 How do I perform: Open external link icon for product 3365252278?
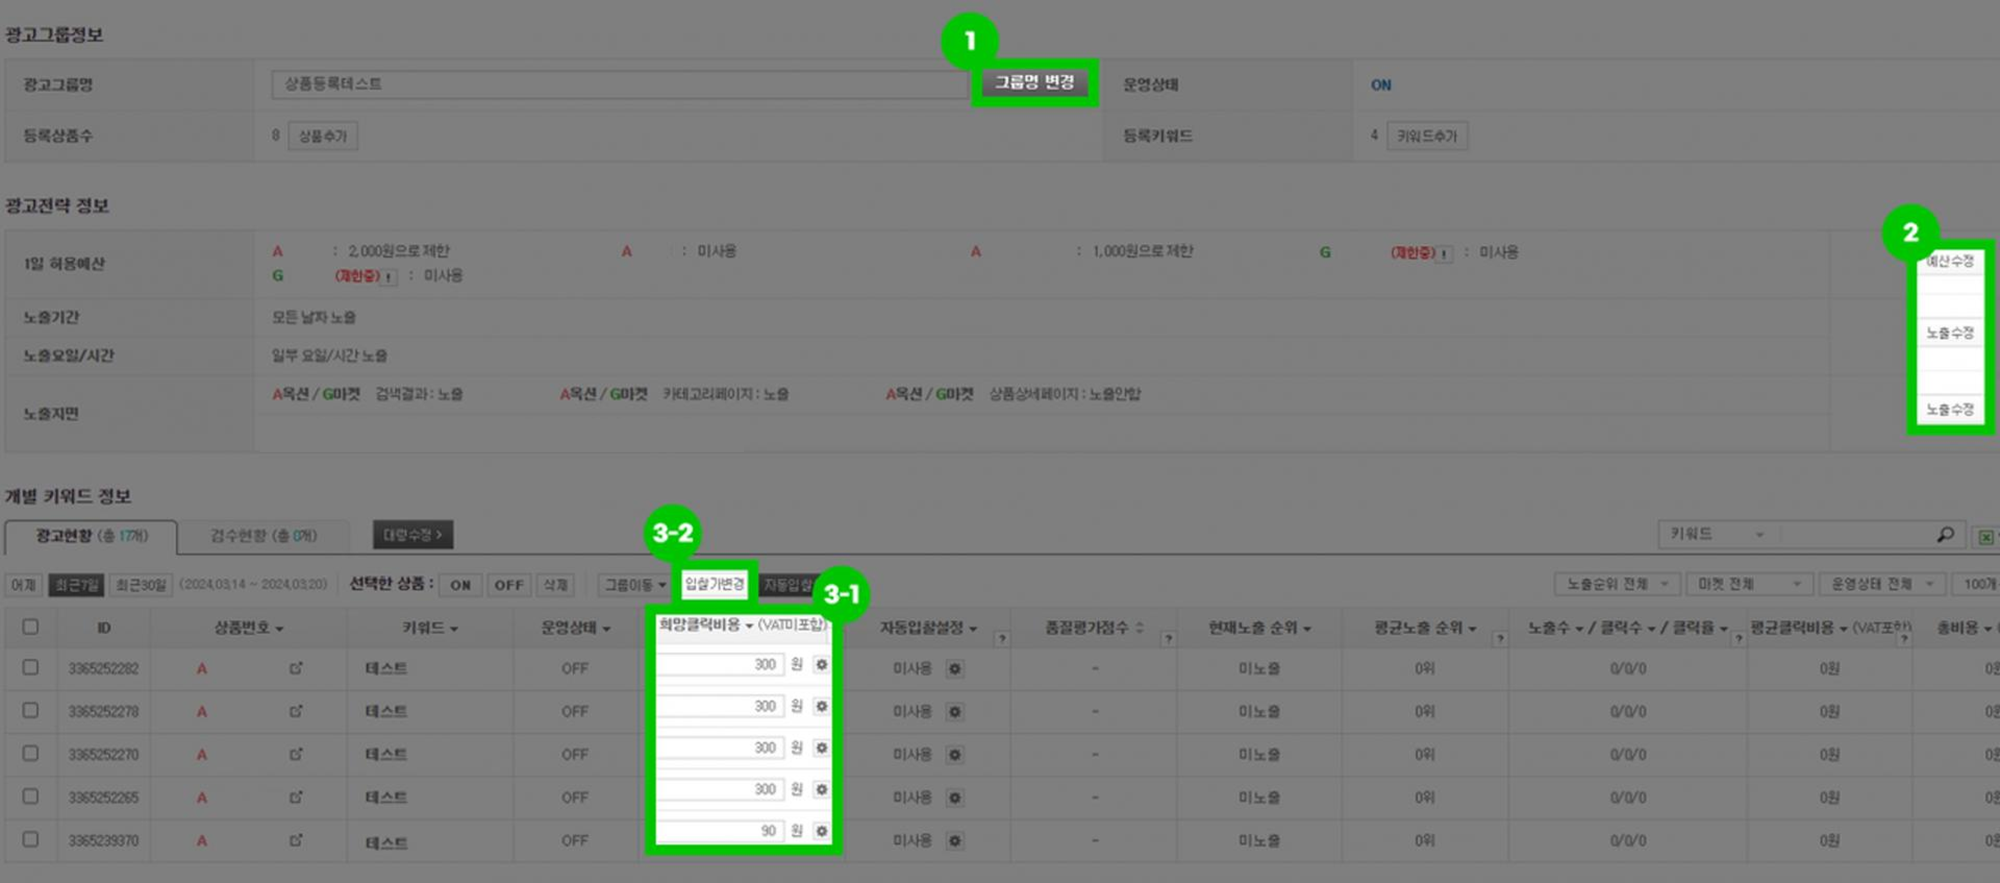(x=296, y=711)
